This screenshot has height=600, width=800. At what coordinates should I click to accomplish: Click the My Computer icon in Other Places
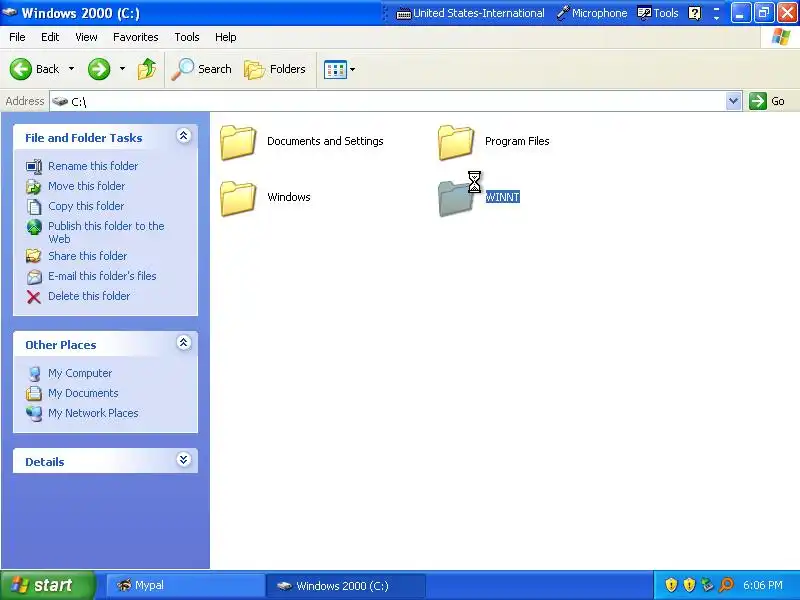[x=34, y=373]
